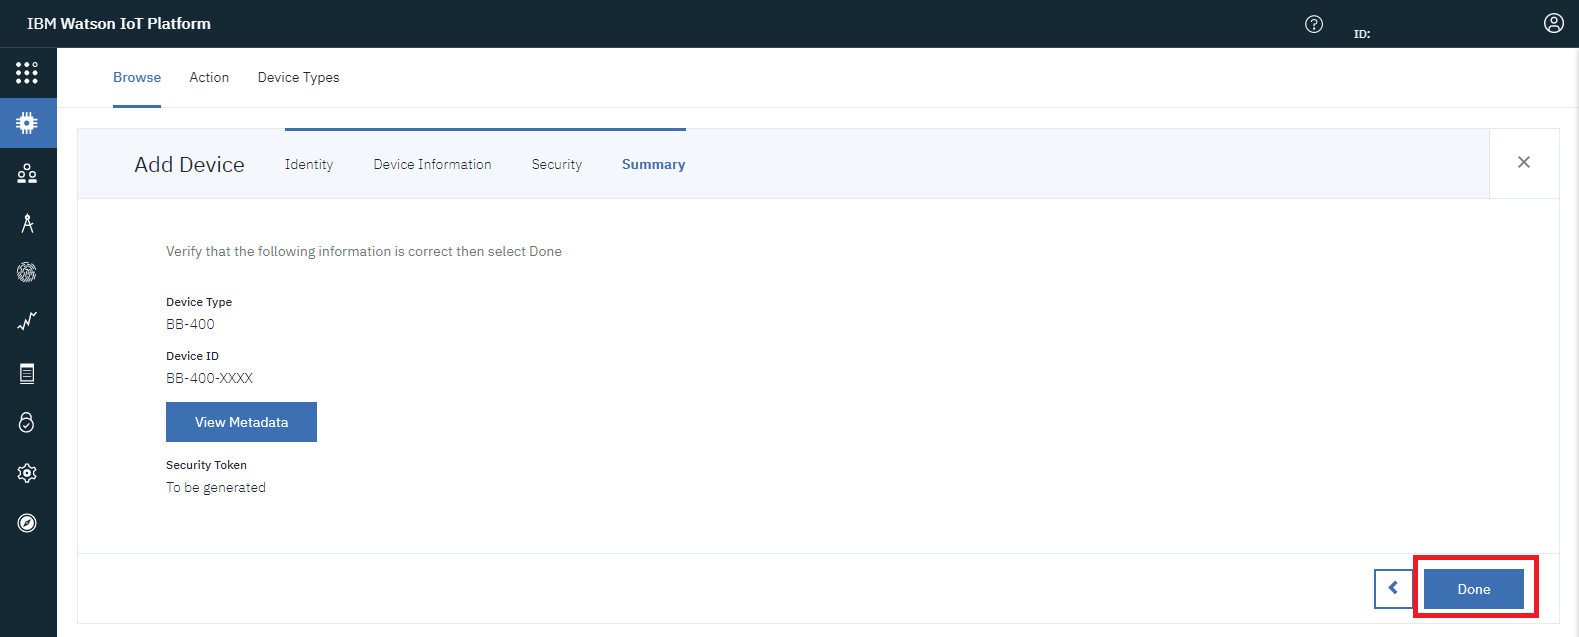The height and width of the screenshot is (637, 1579).
Task: Open the help question mark icon
Action: [1314, 24]
